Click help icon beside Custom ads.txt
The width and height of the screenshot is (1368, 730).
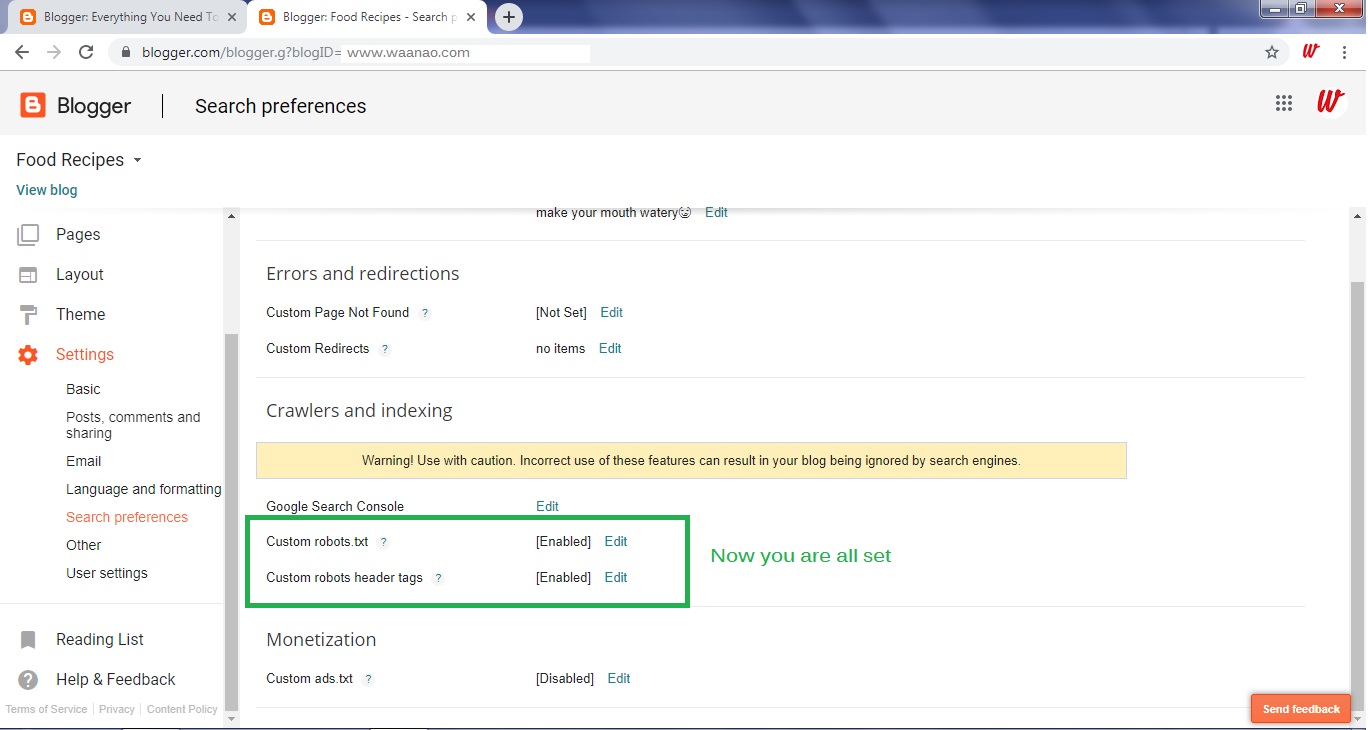[368, 679]
